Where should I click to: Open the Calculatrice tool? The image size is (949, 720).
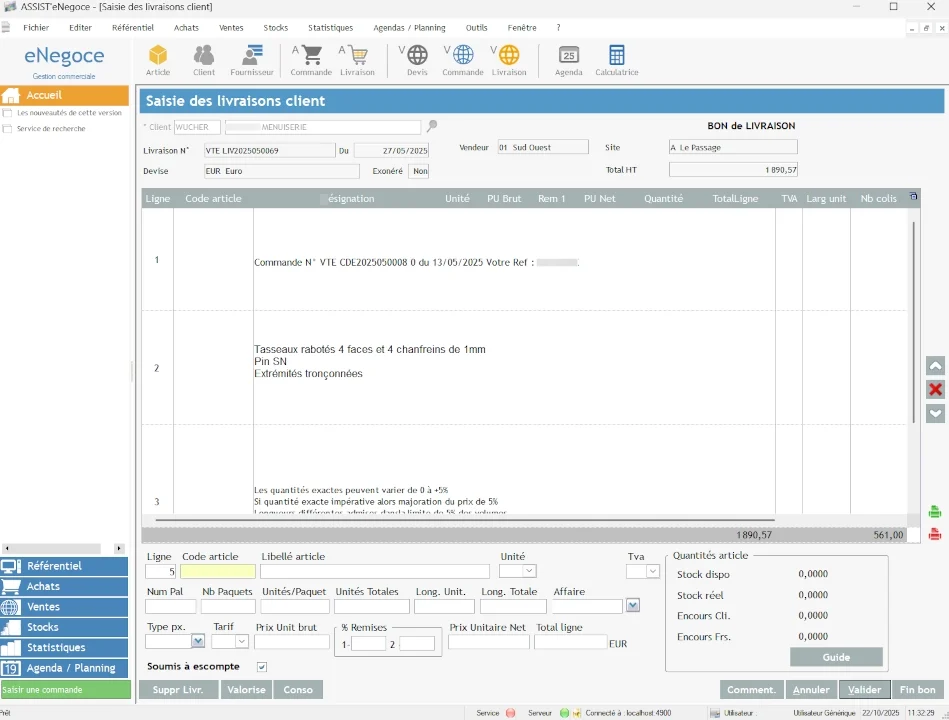pyautogui.click(x=616, y=59)
